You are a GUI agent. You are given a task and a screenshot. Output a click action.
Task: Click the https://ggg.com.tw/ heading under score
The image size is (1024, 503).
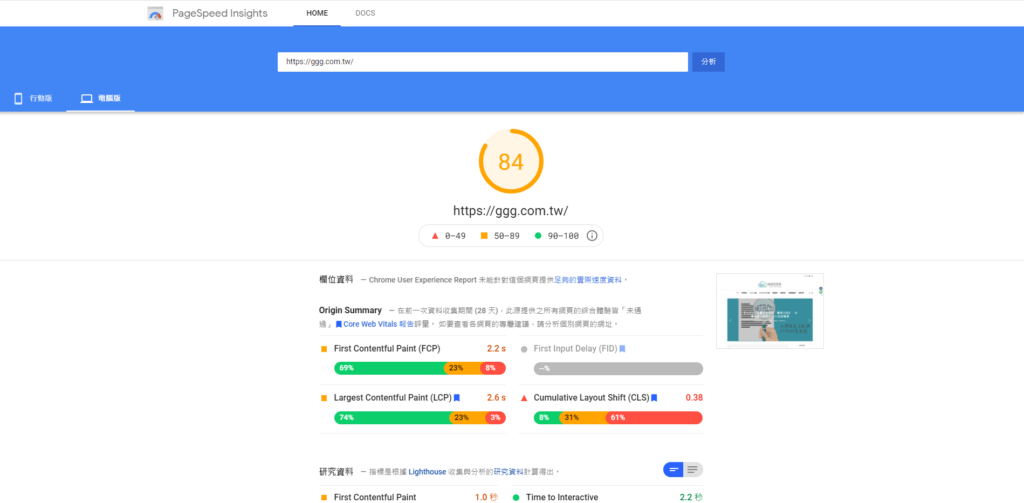tap(511, 211)
